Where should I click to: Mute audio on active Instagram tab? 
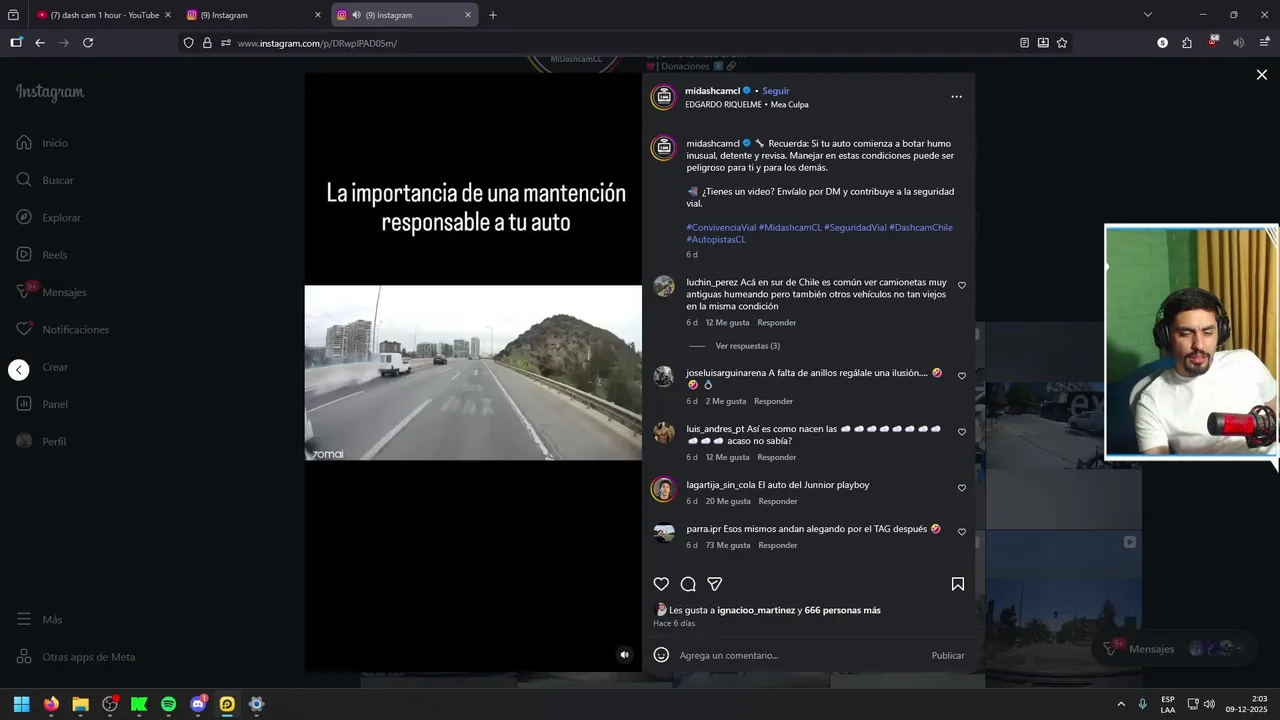(356, 15)
